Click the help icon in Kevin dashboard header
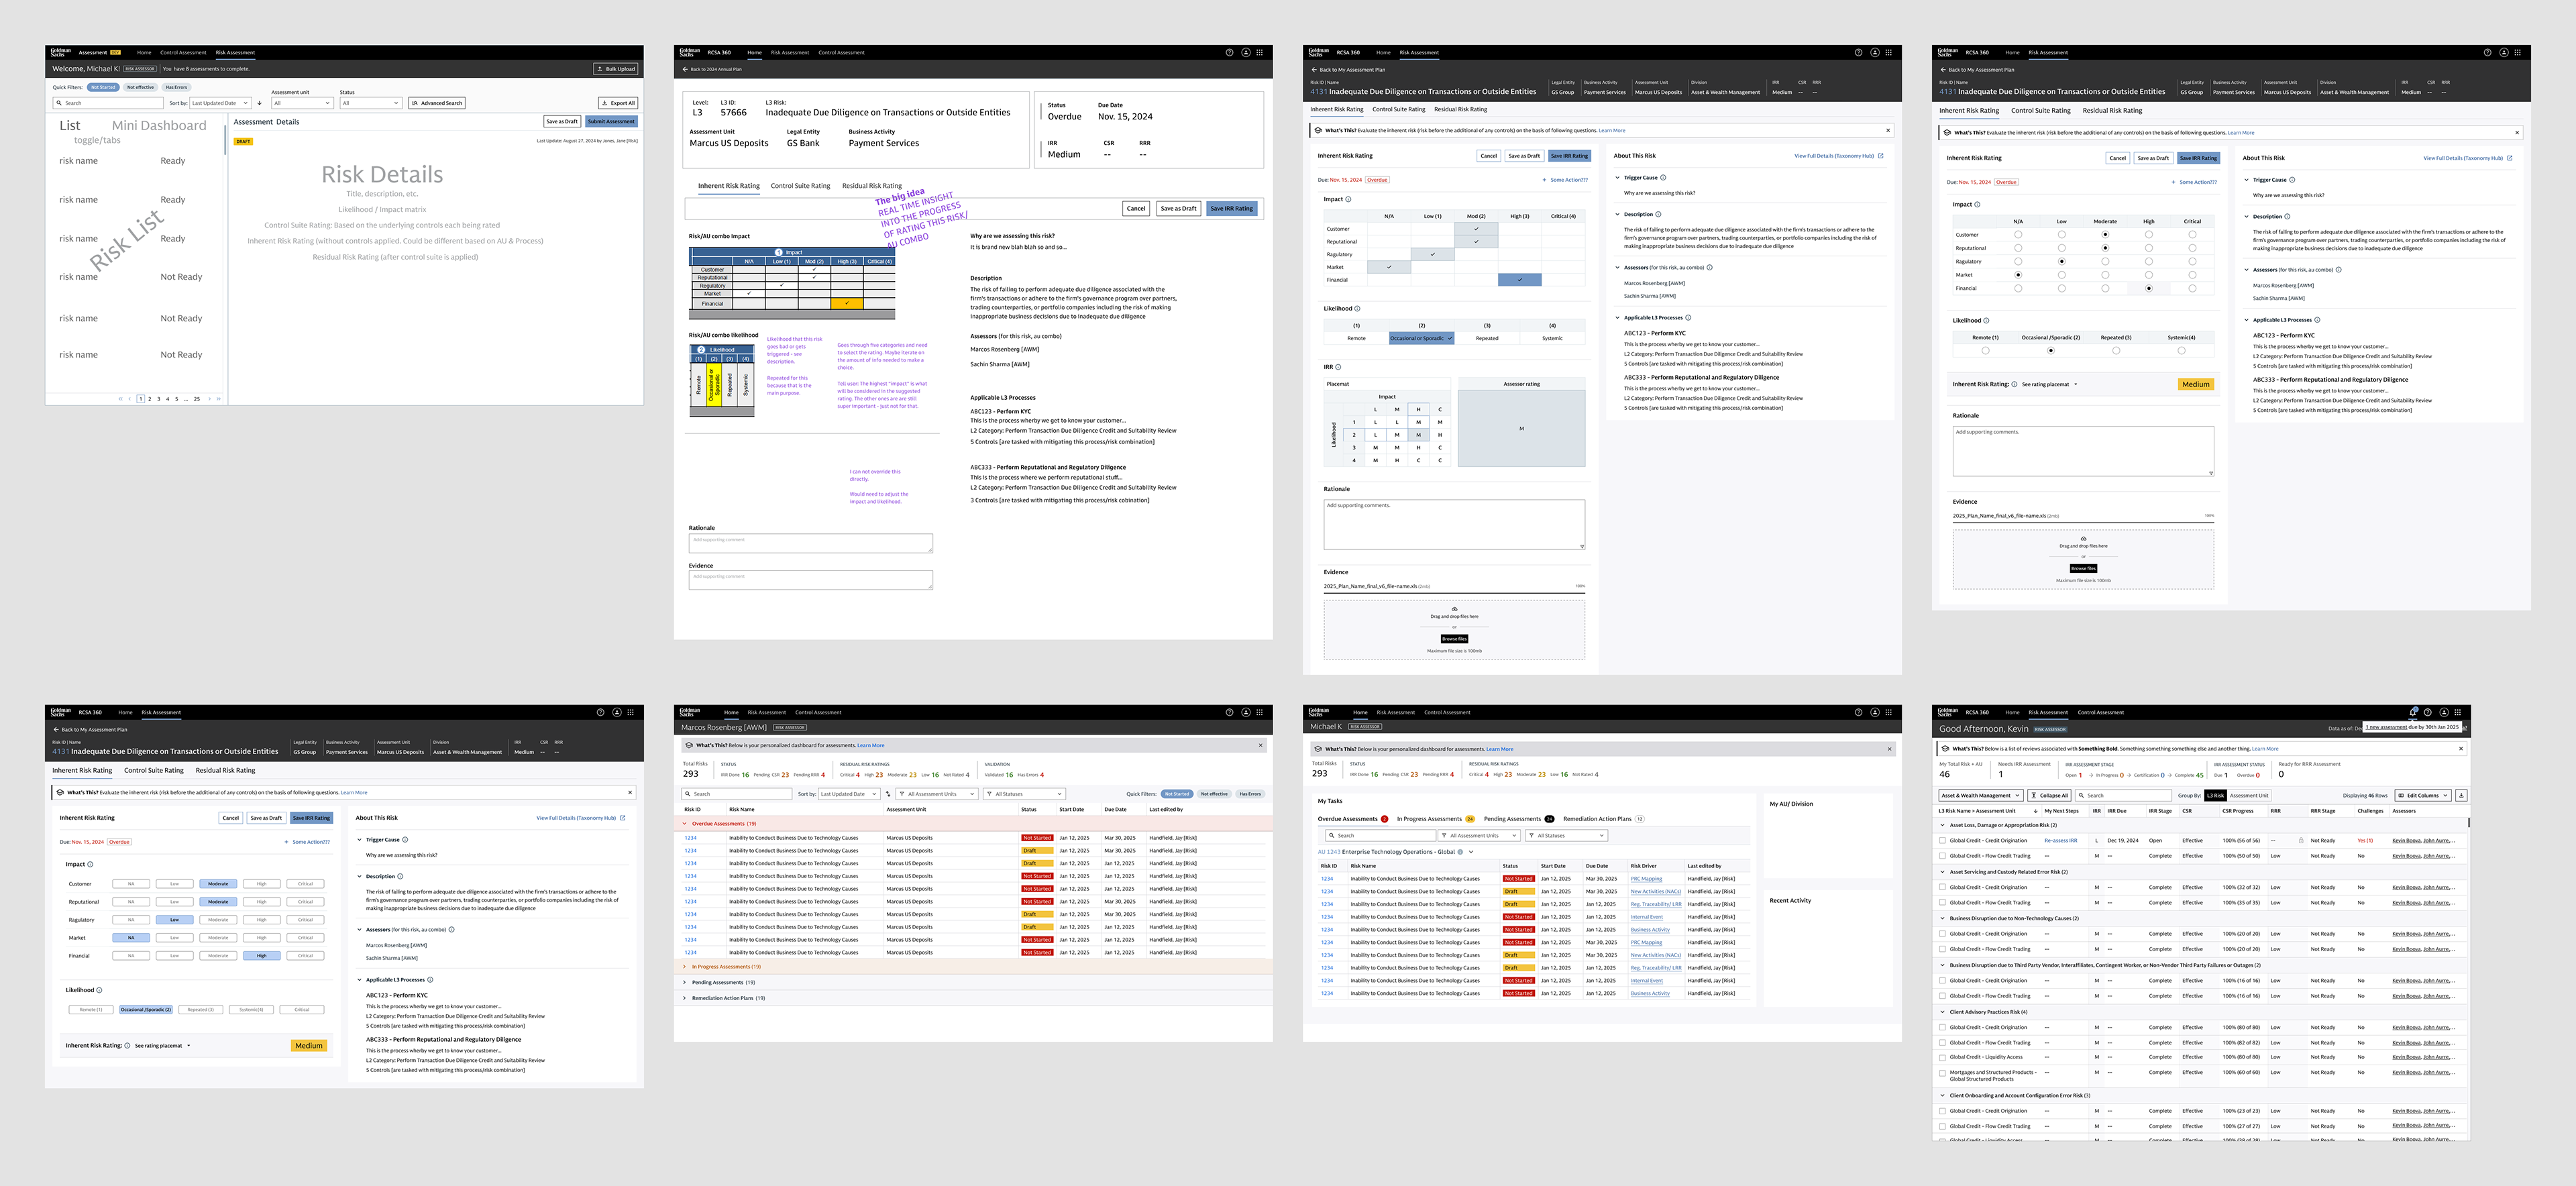2576x1186 pixels. [x=2428, y=712]
